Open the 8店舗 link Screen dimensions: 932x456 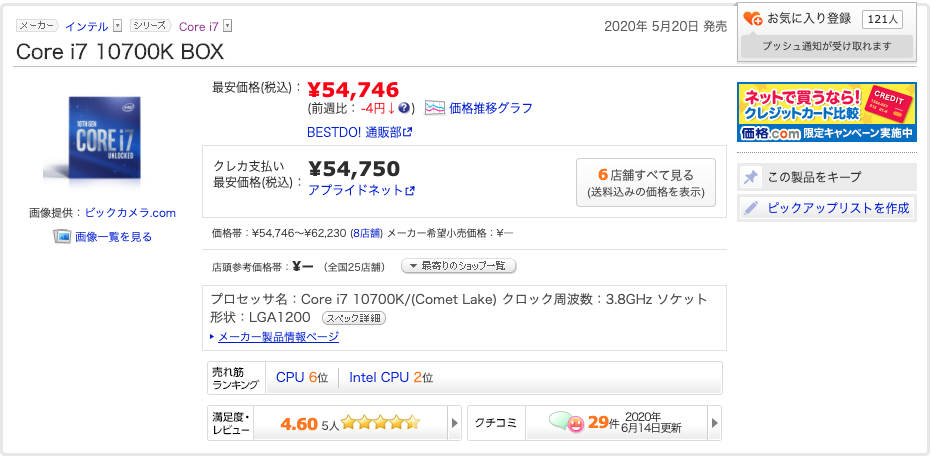coord(366,234)
